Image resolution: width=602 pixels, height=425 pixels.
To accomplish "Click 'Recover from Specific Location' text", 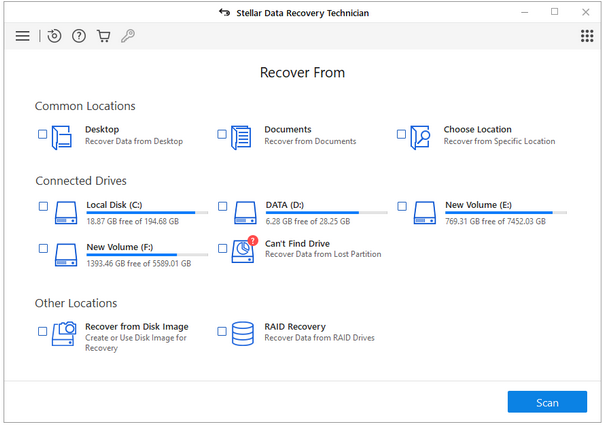I will [499, 141].
